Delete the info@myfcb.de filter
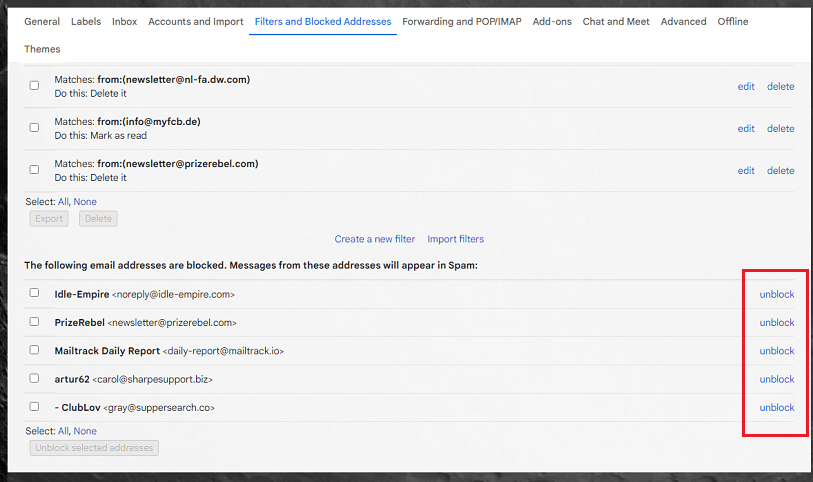Image resolution: width=813 pixels, height=482 pixels. tap(780, 129)
